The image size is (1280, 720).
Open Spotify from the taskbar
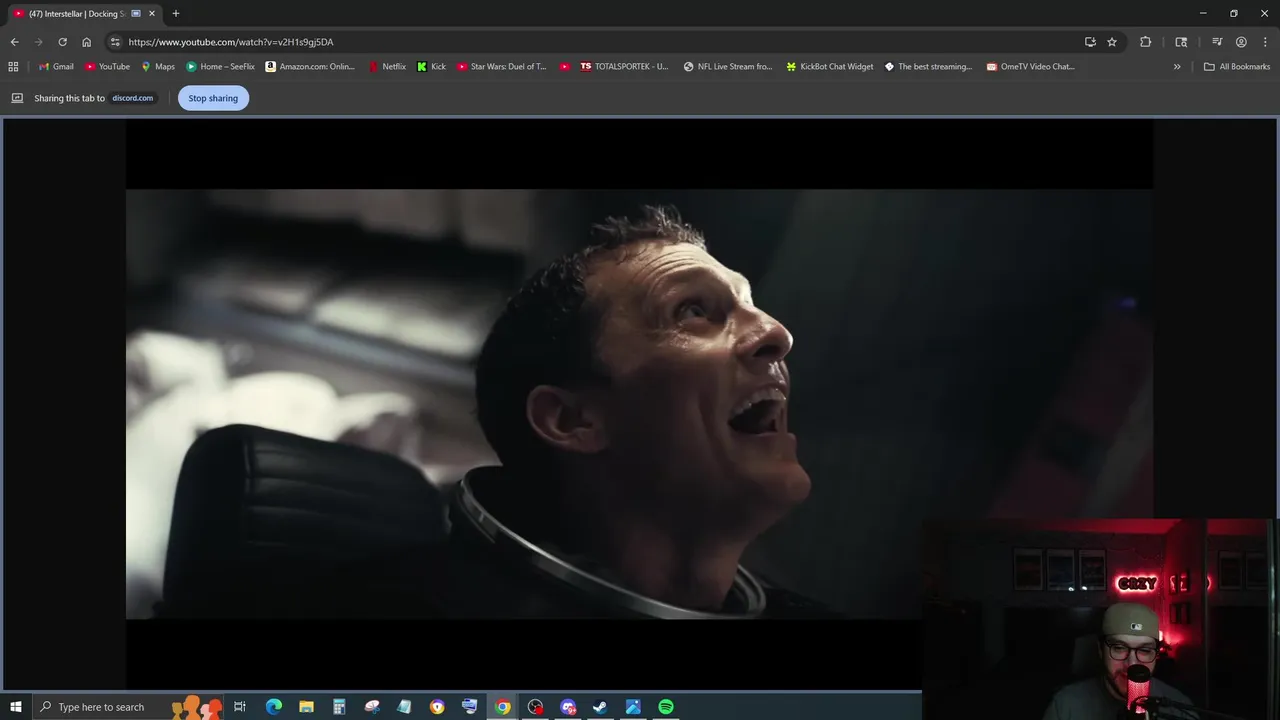(666, 707)
